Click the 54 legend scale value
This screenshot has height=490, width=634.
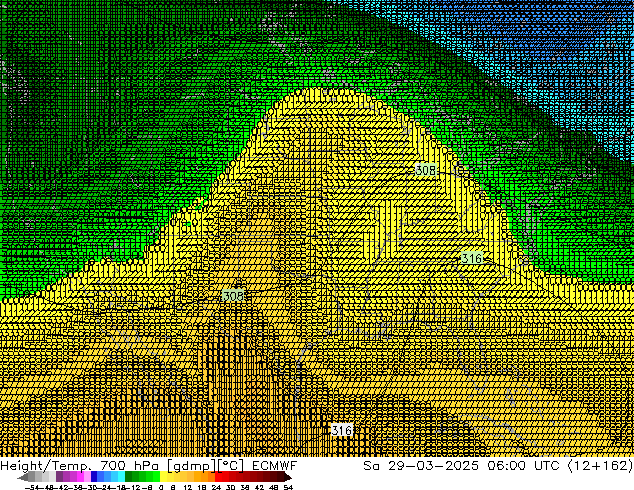click(289, 487)
